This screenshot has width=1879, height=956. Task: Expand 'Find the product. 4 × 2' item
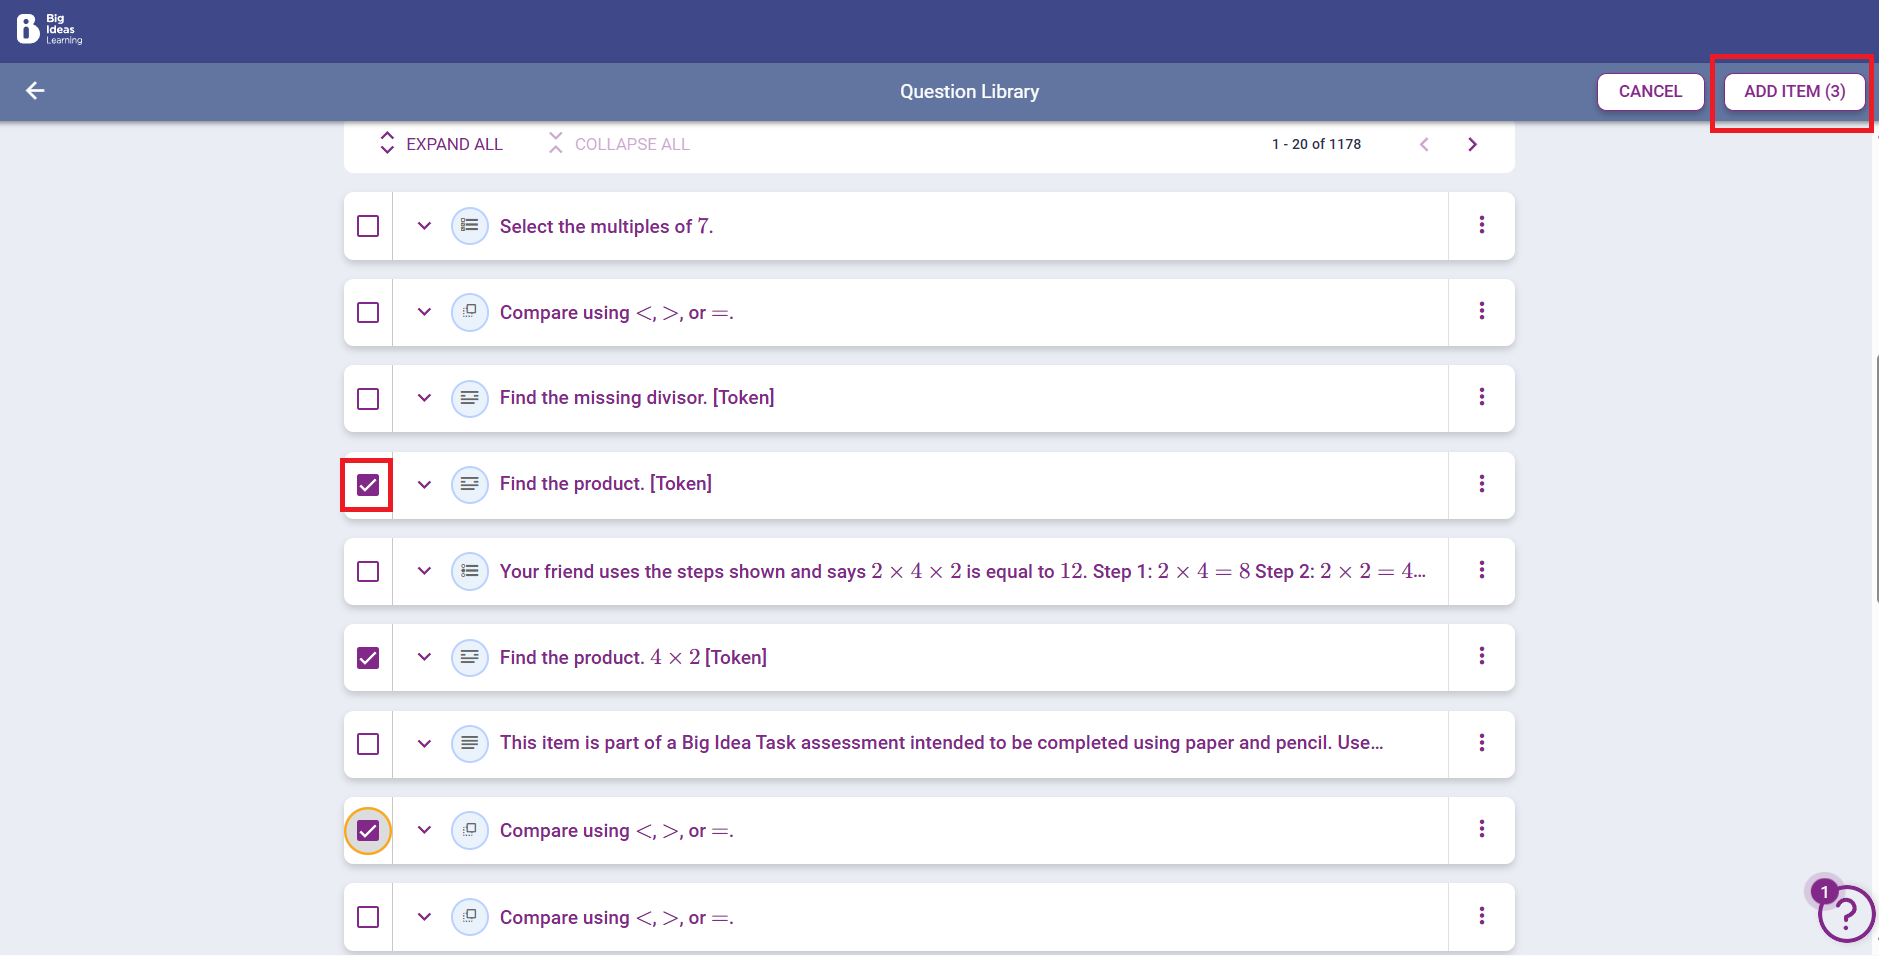424,657
